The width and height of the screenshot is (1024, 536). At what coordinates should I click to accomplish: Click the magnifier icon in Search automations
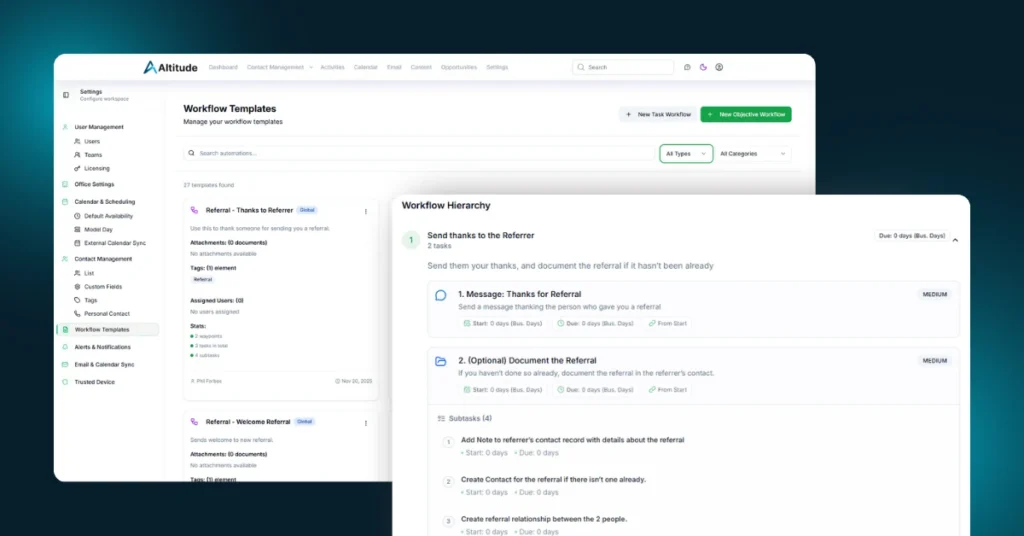click(x=191, y=153)
